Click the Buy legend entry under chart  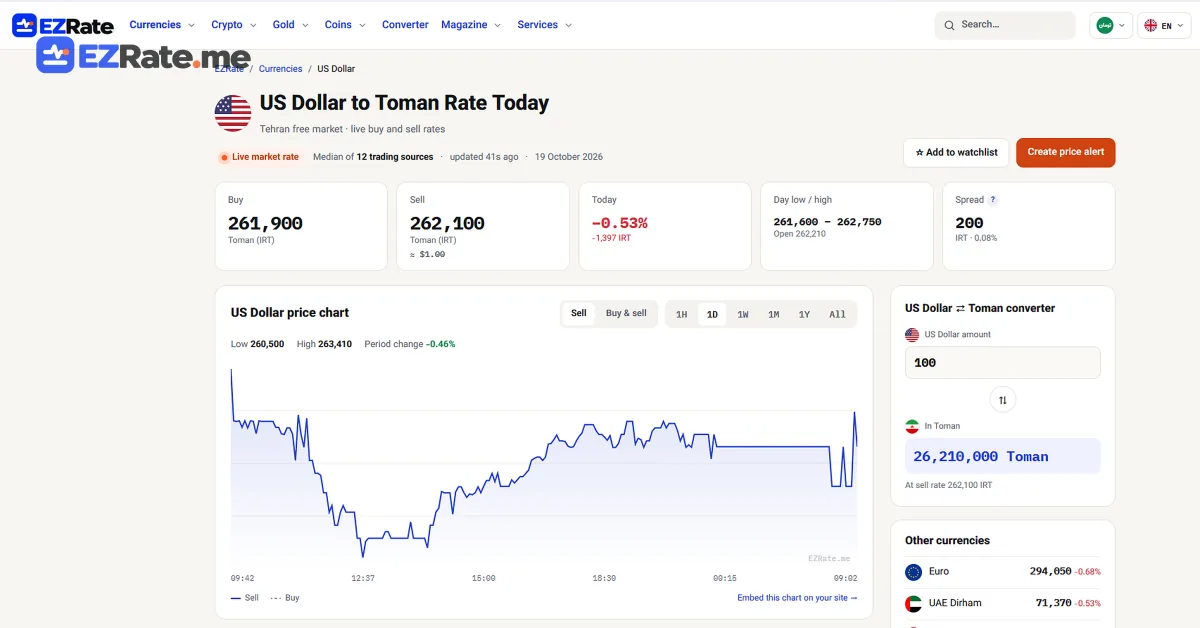(285, 598)
